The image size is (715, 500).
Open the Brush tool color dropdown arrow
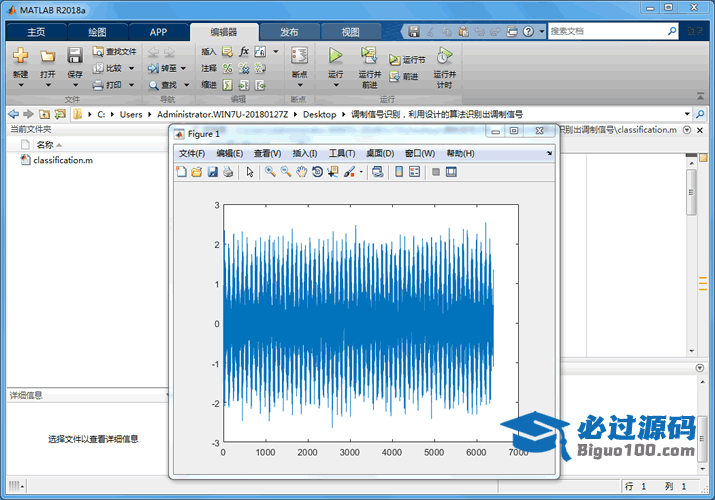coord(361,172)
